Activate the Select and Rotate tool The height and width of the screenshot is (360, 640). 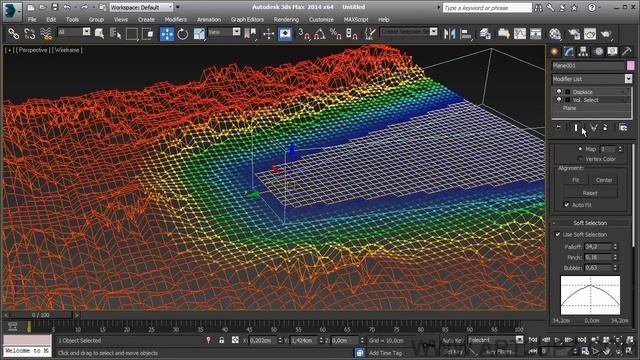[183, 34]
